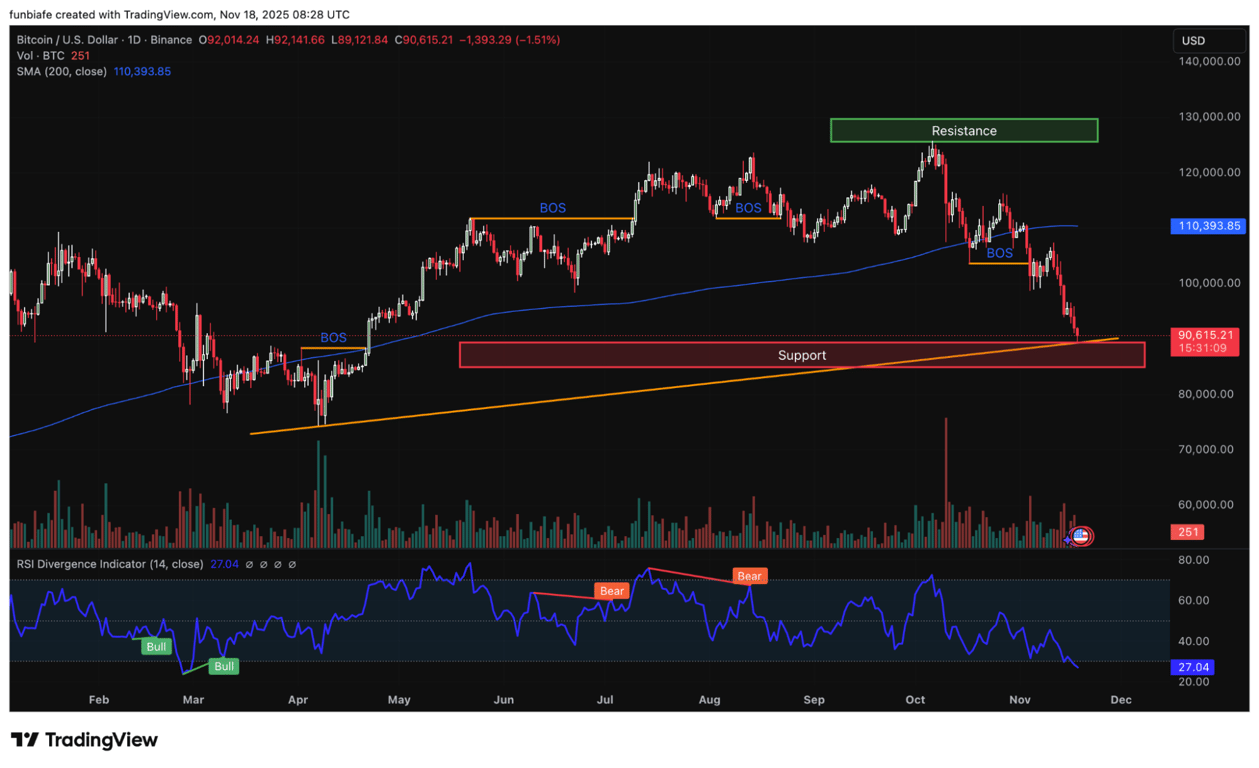Expand the Bitcoin / U.S. Dollar symbol title
Screen dimensions: 1259x768
65,40
